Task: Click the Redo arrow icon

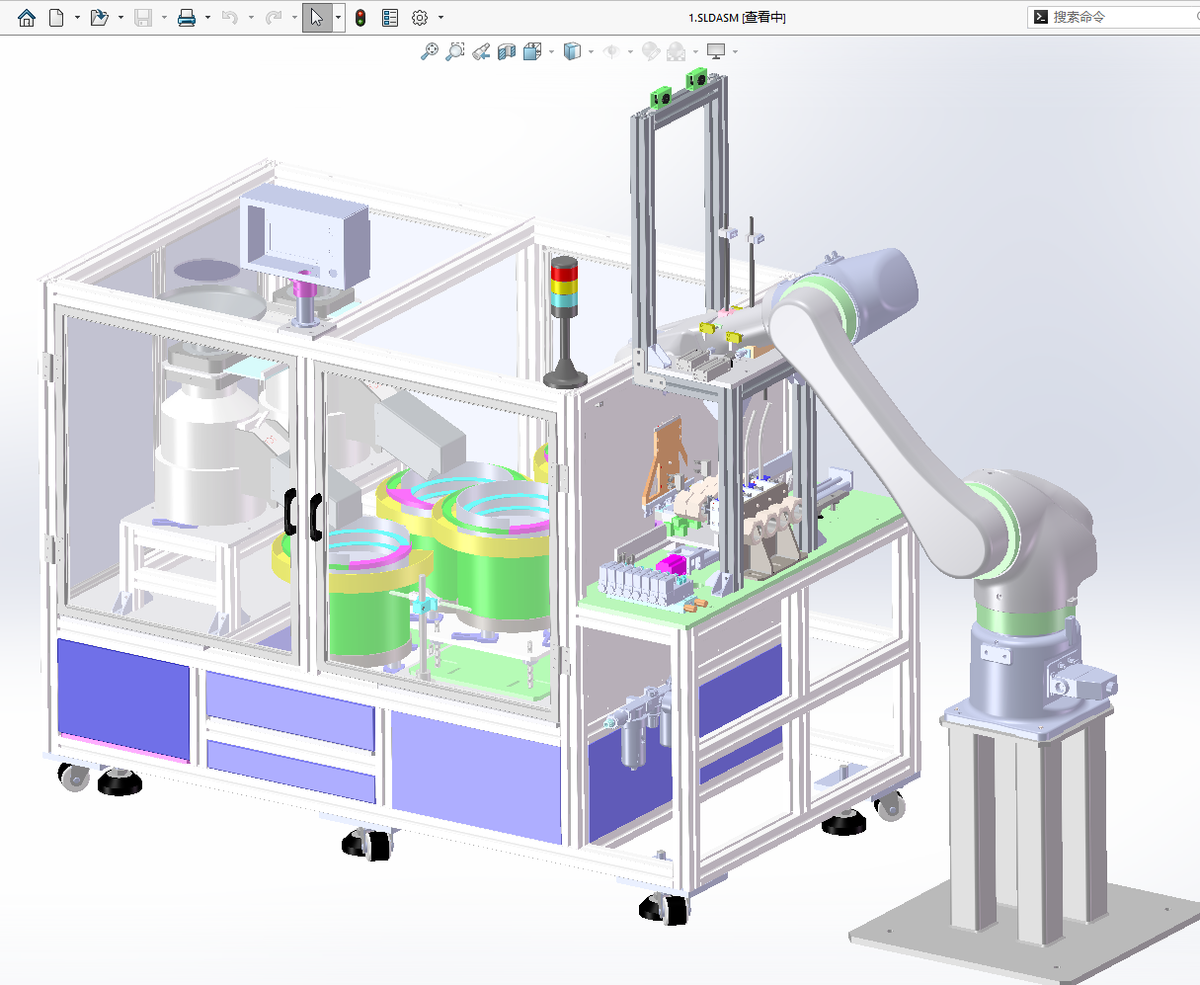Action: tap(273, 17)
